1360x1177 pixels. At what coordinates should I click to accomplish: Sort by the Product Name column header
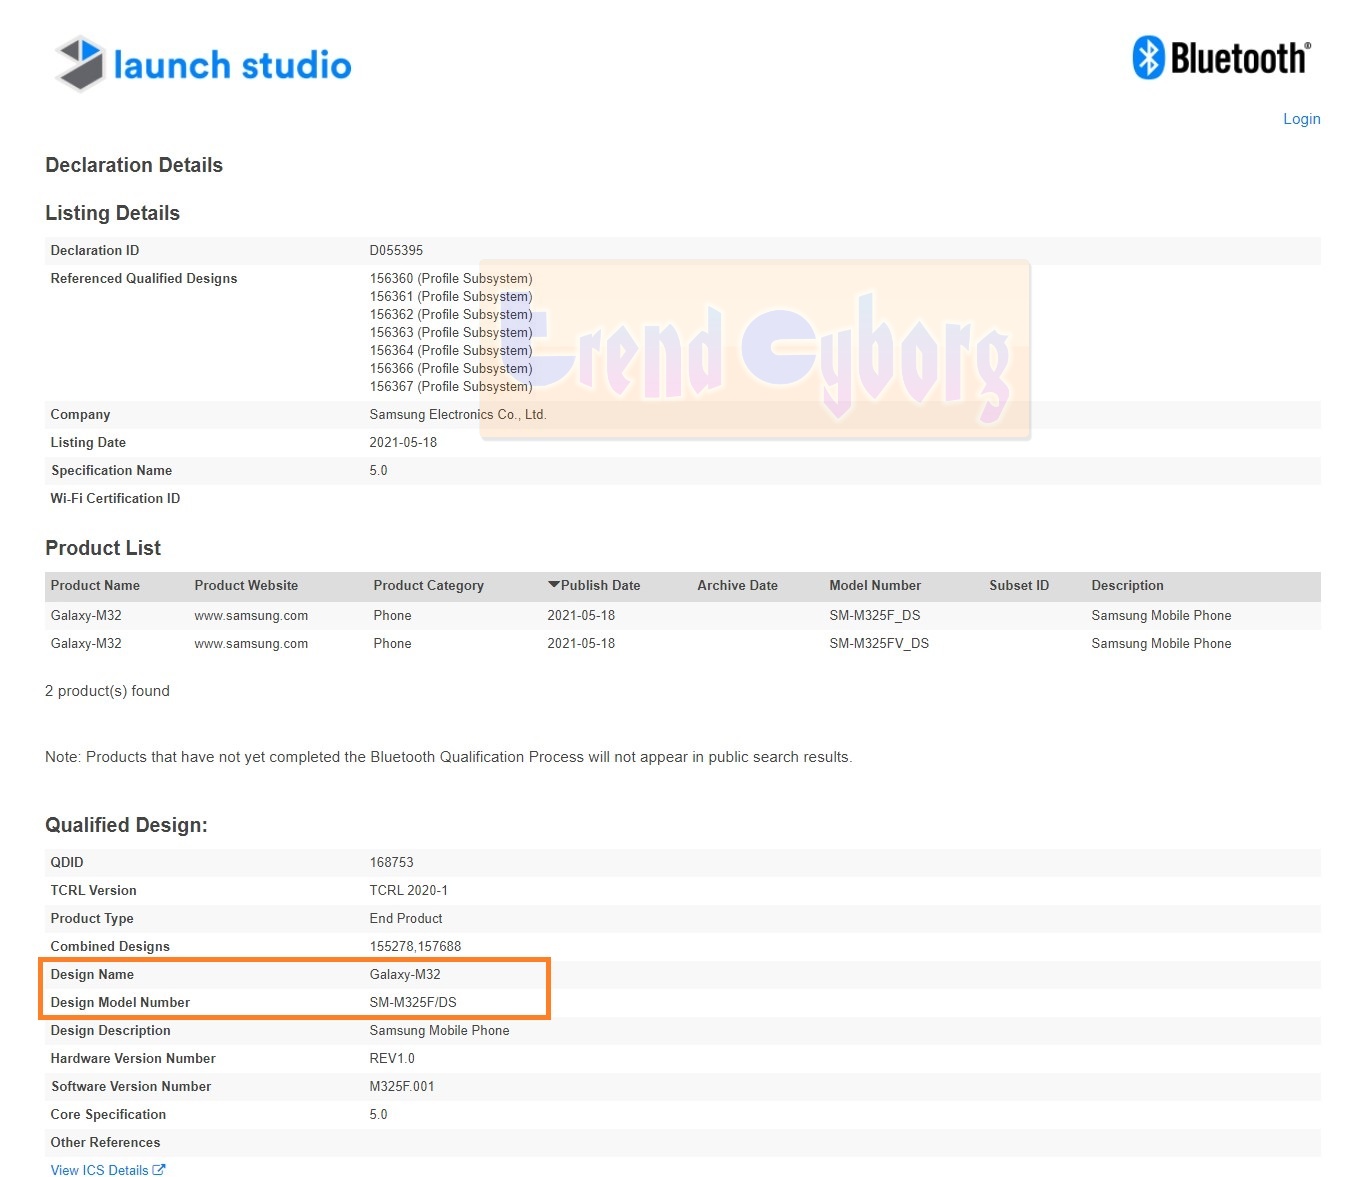pyautogui.click(x=96, y=585)
